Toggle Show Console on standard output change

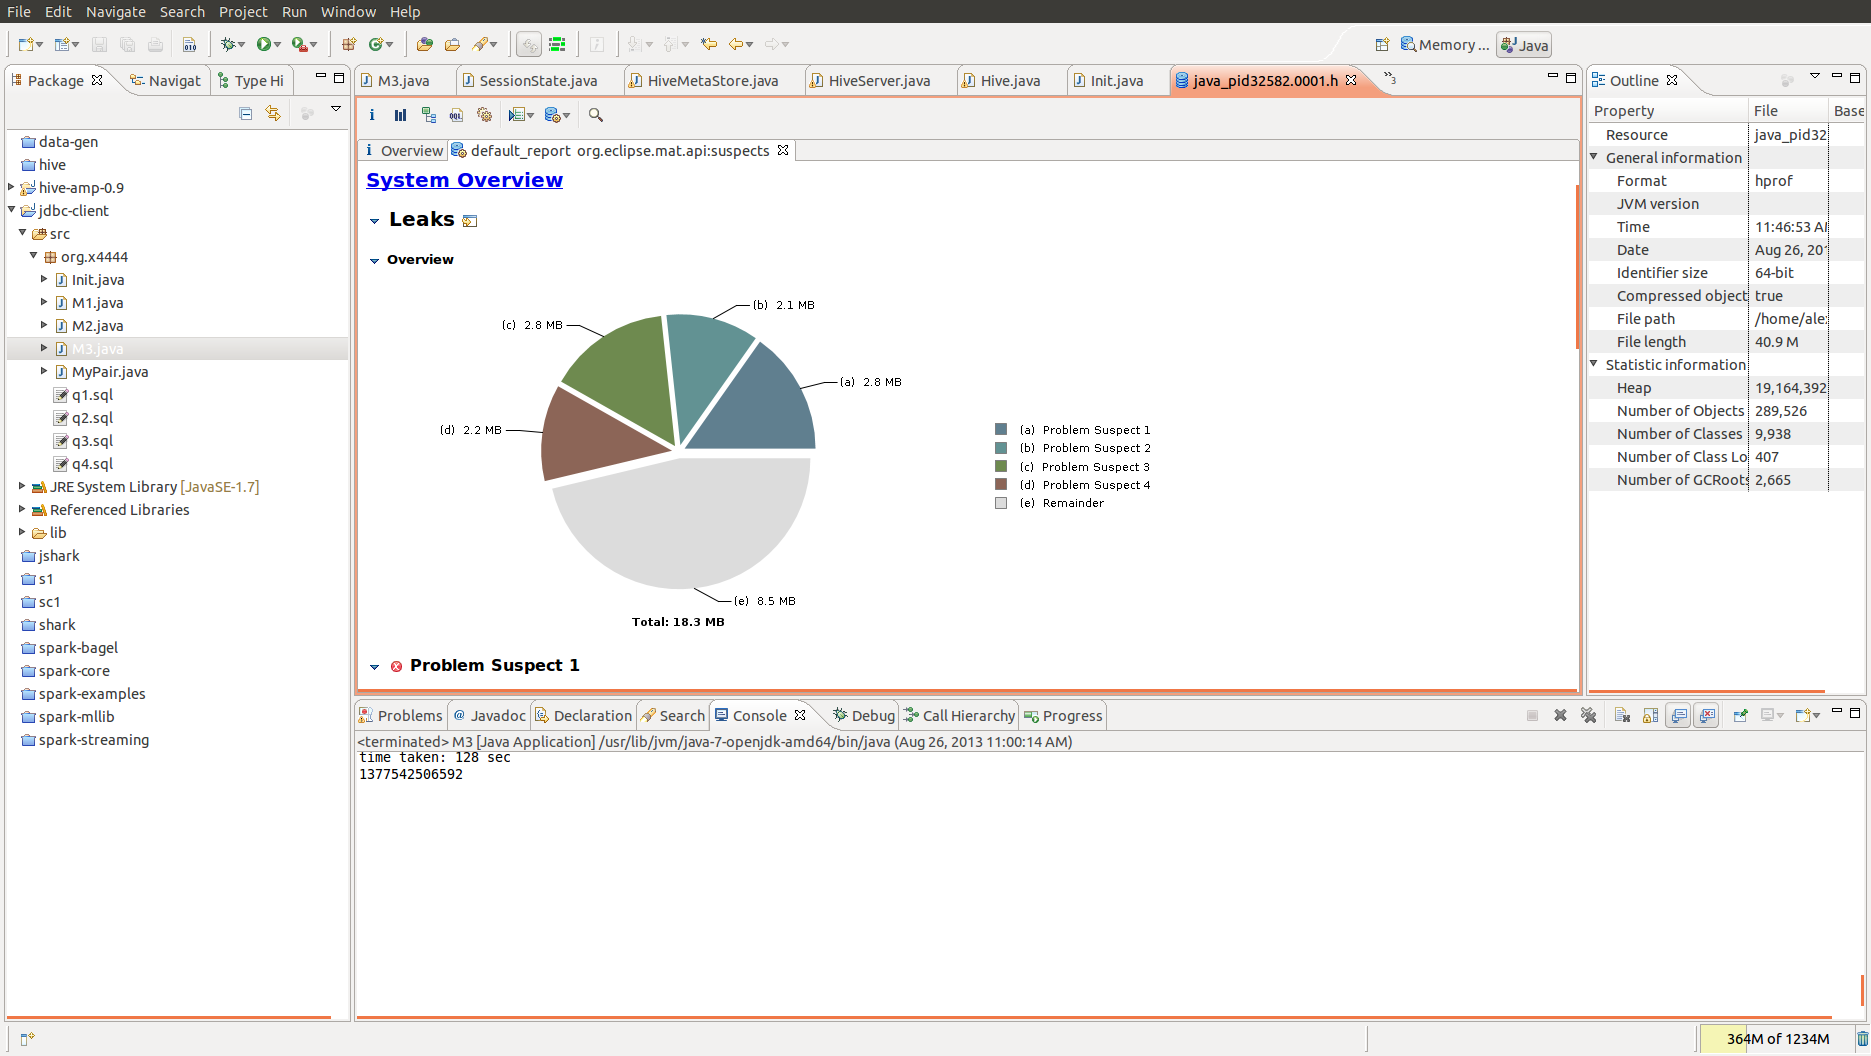pyautogui.click(x=1679, y=715)
